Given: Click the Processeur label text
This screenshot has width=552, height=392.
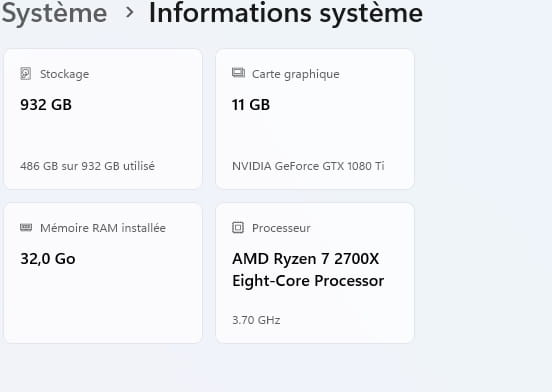Looking at the screenshot, I should coord(281,228).
